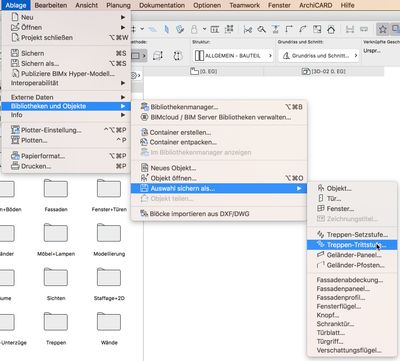Open the Ansicht menu

point(87,5)
